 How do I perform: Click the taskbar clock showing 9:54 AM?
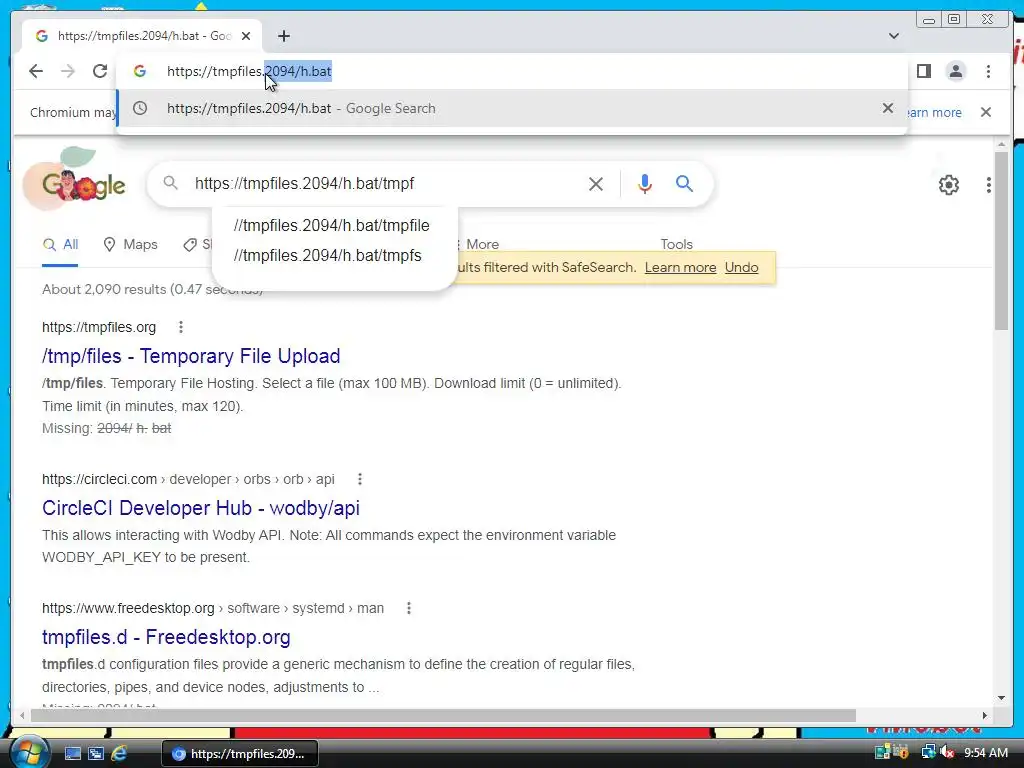click(x=986, y=753)
